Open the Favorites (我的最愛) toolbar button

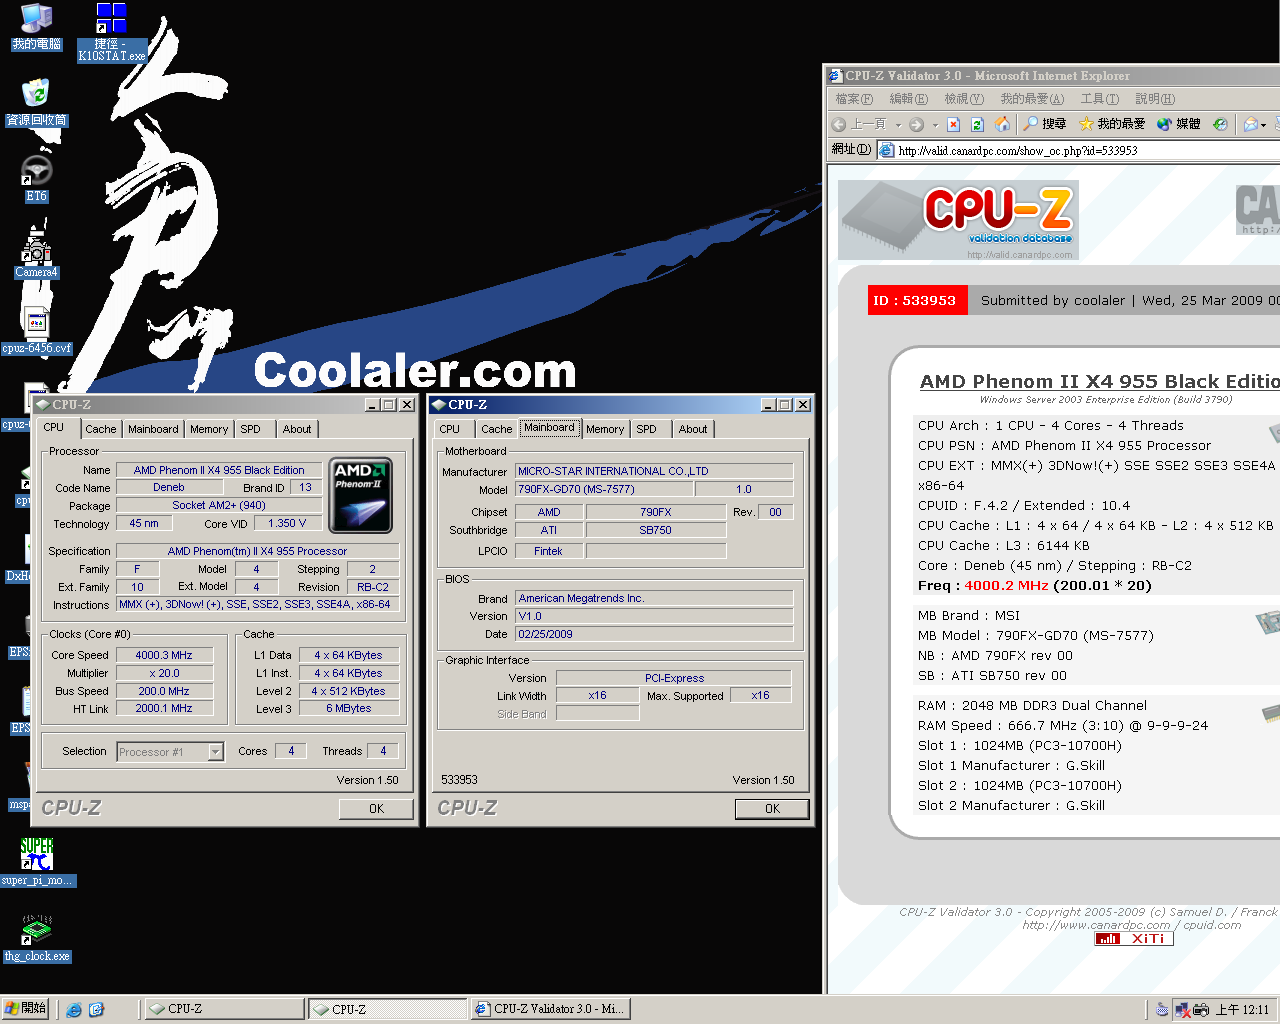(x=1112, y=124)
